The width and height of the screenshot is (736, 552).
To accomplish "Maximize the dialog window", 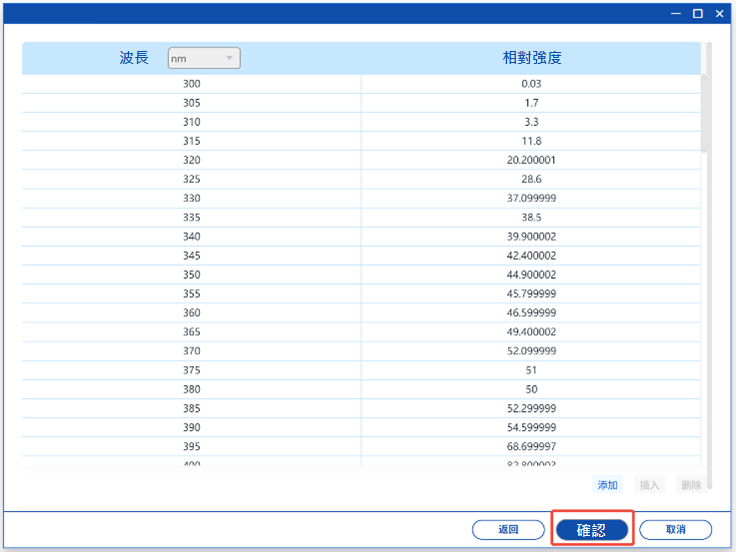I will (697, 13).
